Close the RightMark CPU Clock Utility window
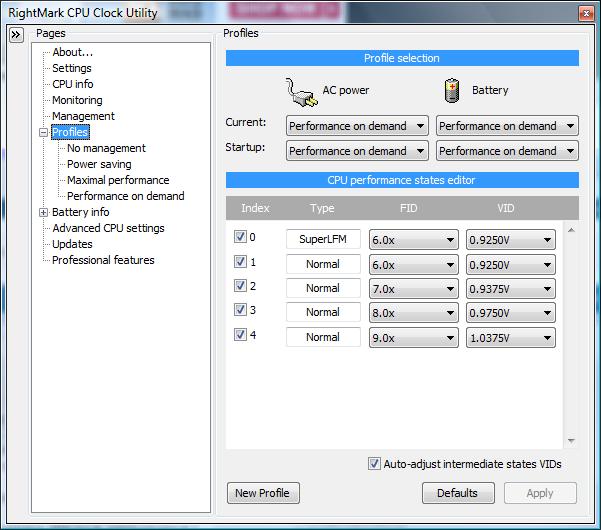601x530 pixels. [x=586, y=14]
